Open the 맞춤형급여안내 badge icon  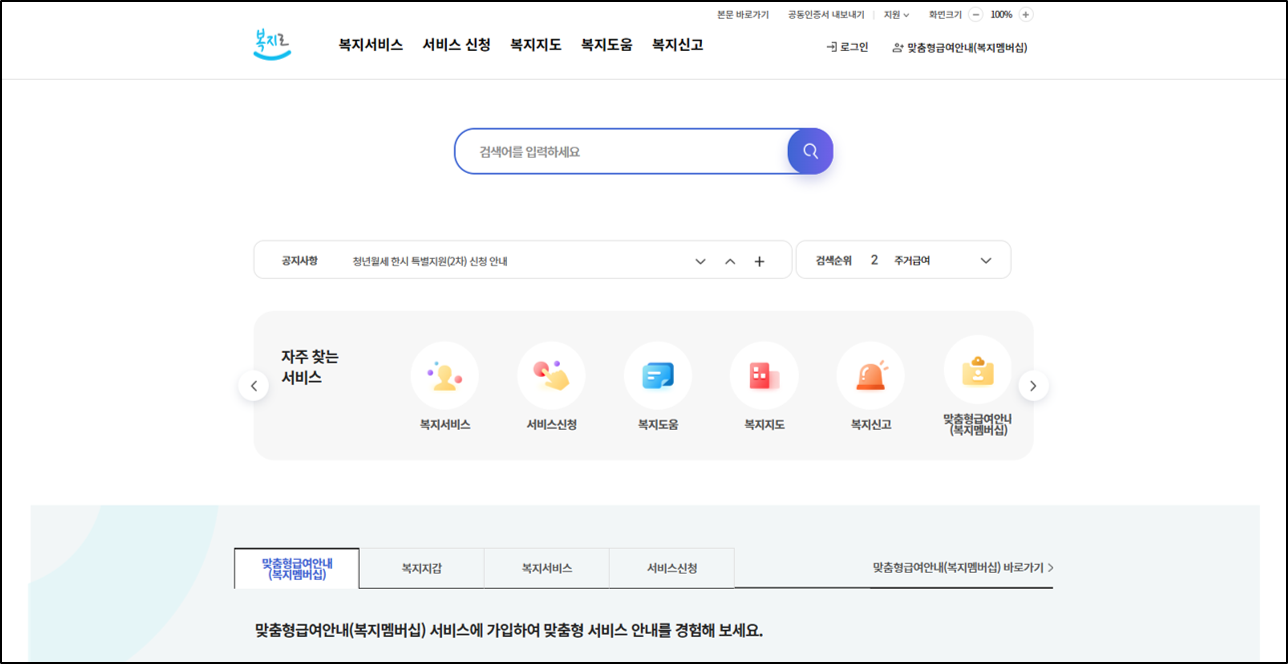click(x=978, y=370)
